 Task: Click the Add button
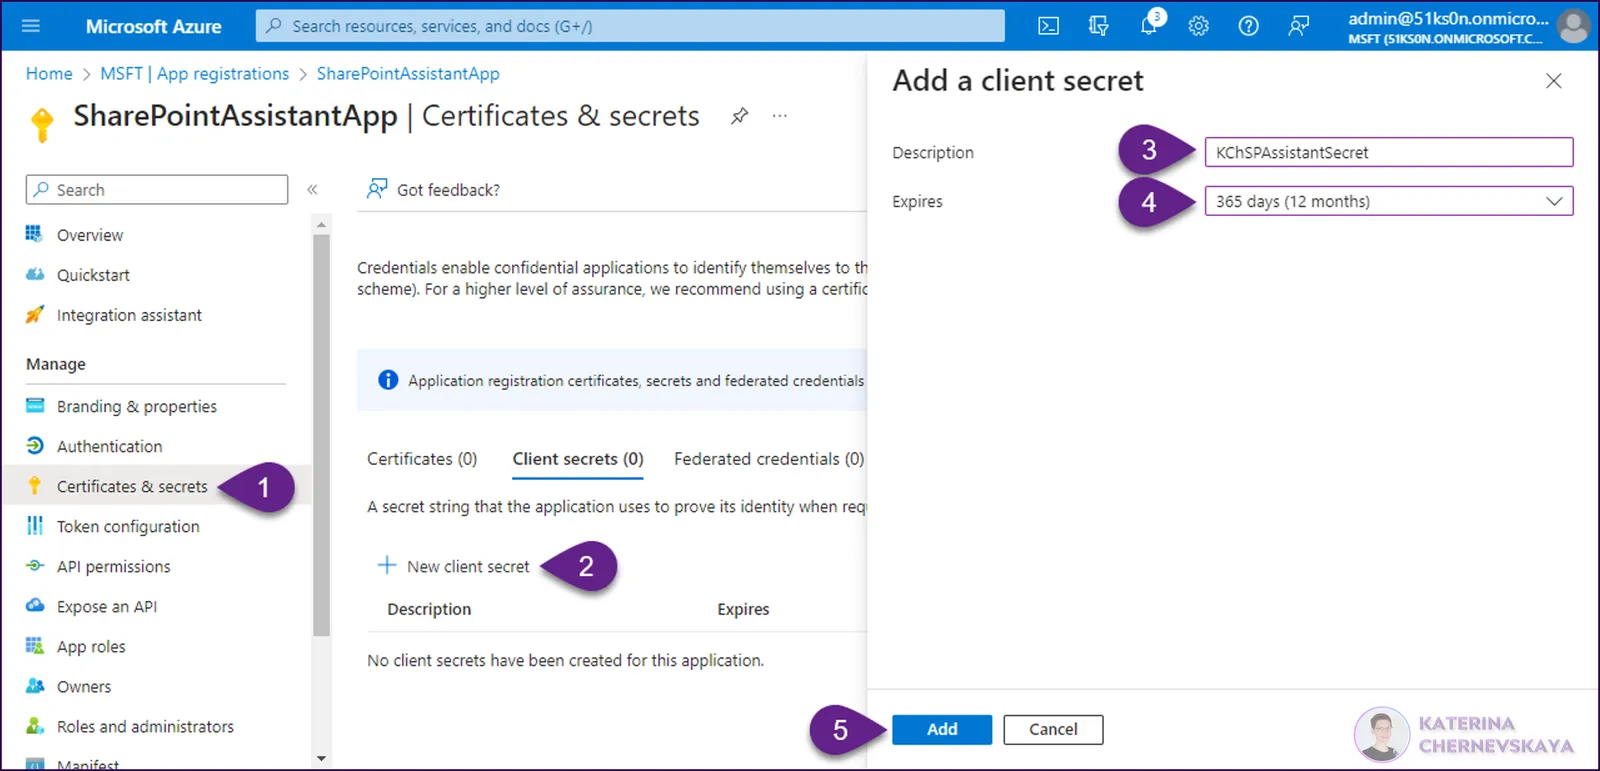pyautogui.click(x=942, y=729)
